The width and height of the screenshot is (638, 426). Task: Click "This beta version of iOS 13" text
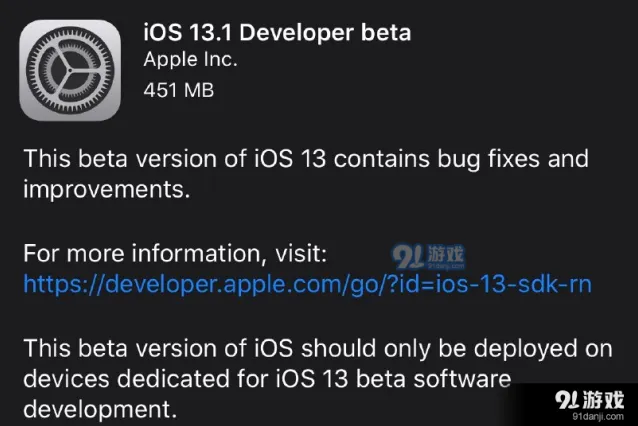pos(175,158)
